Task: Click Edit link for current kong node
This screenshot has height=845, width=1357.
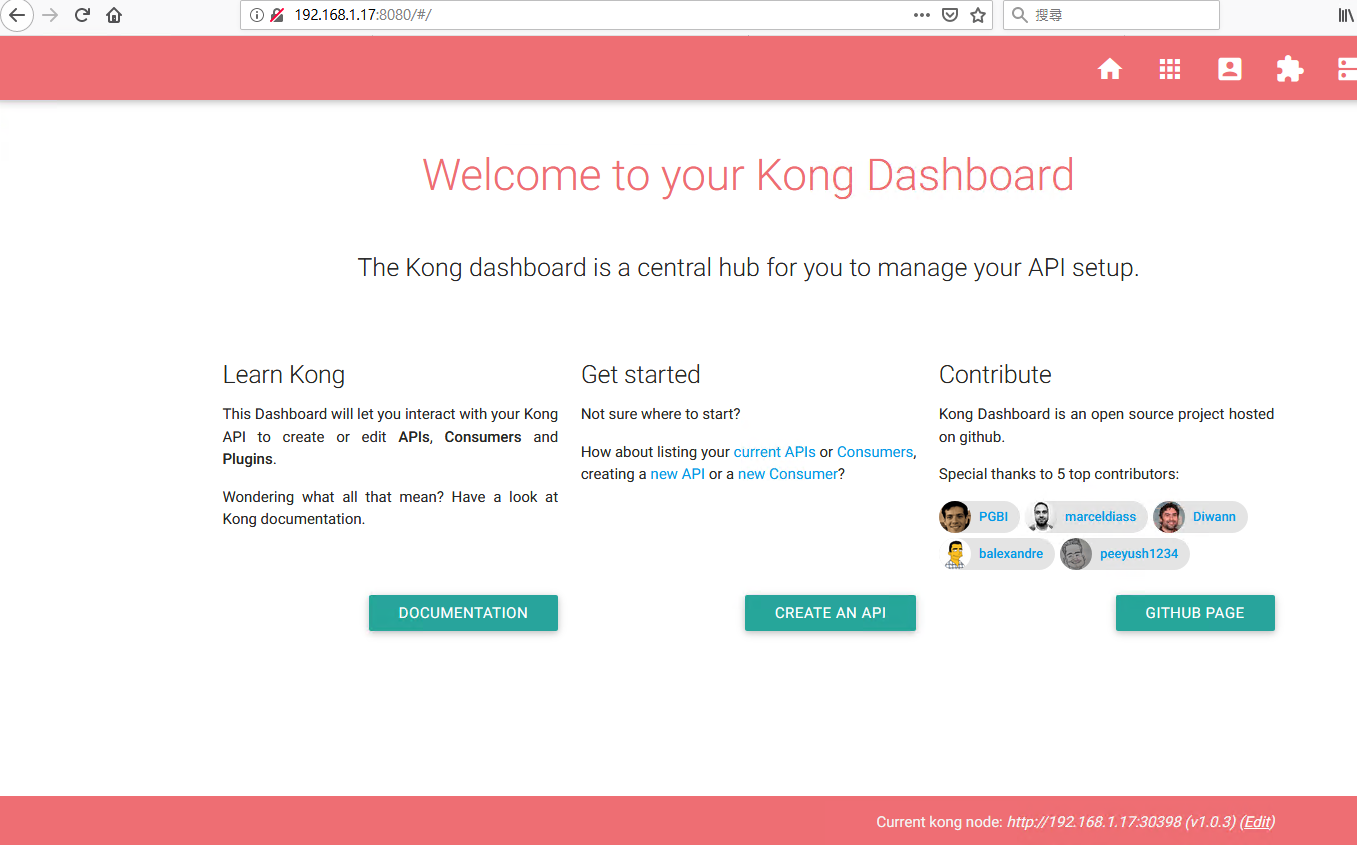Action: 1257,822
